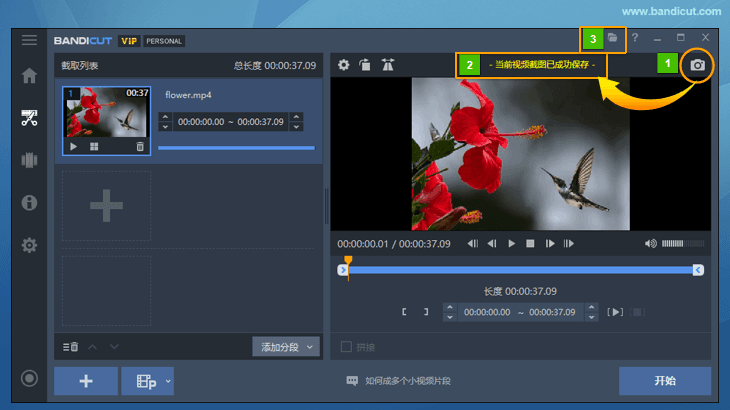
Task: Open the hamburger menu at top left
Action: coord(29,40)
